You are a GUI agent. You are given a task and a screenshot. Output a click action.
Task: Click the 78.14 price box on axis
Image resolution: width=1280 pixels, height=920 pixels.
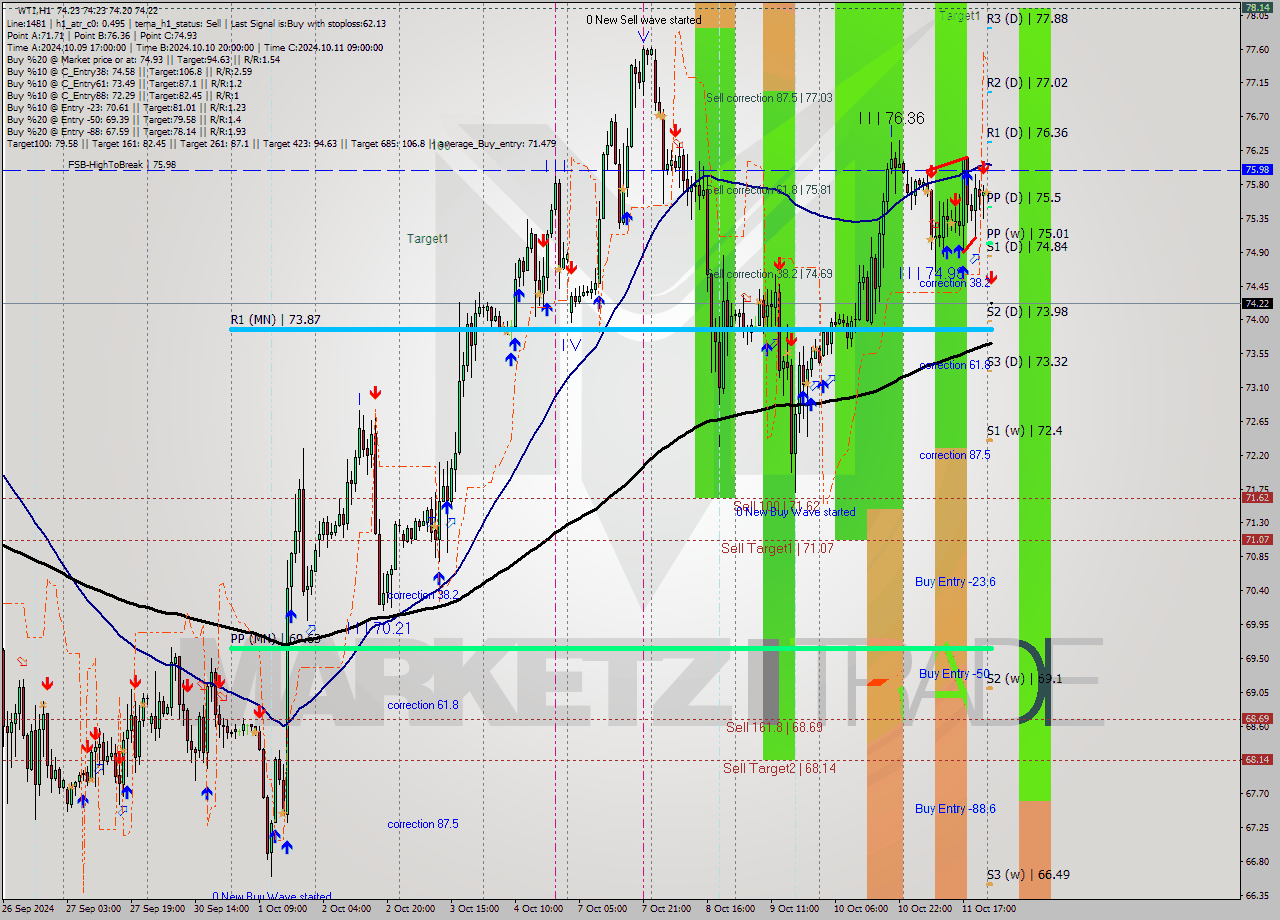1257,7
